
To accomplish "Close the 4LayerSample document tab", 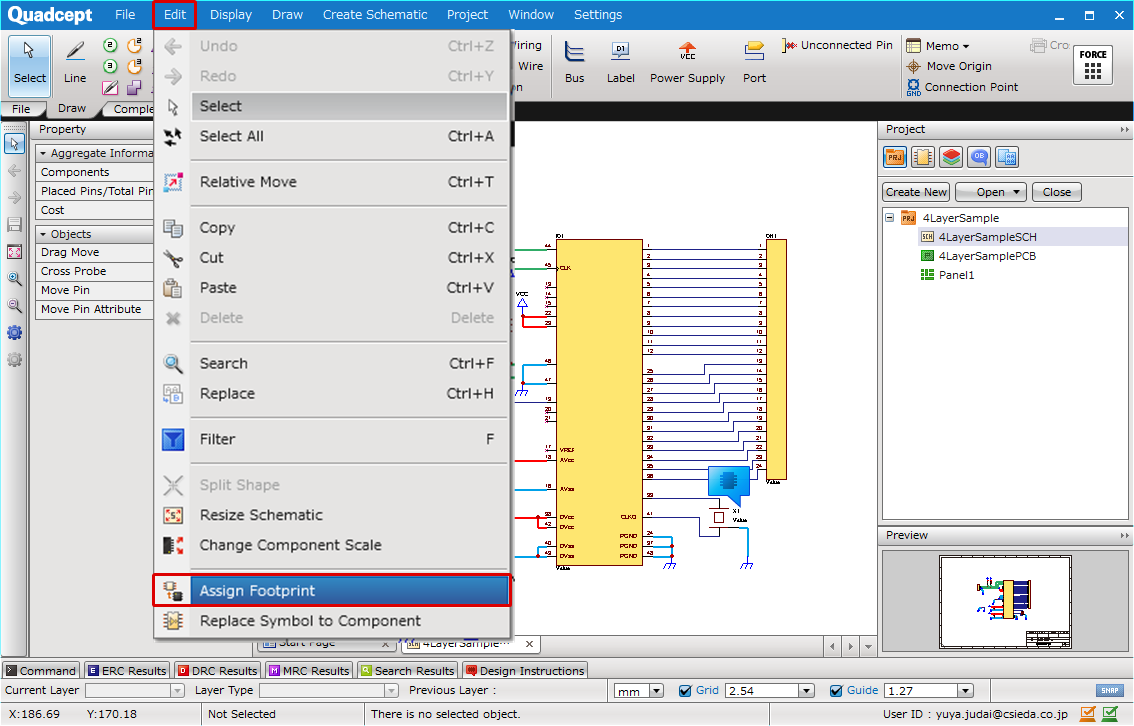I will click(529, 644).
